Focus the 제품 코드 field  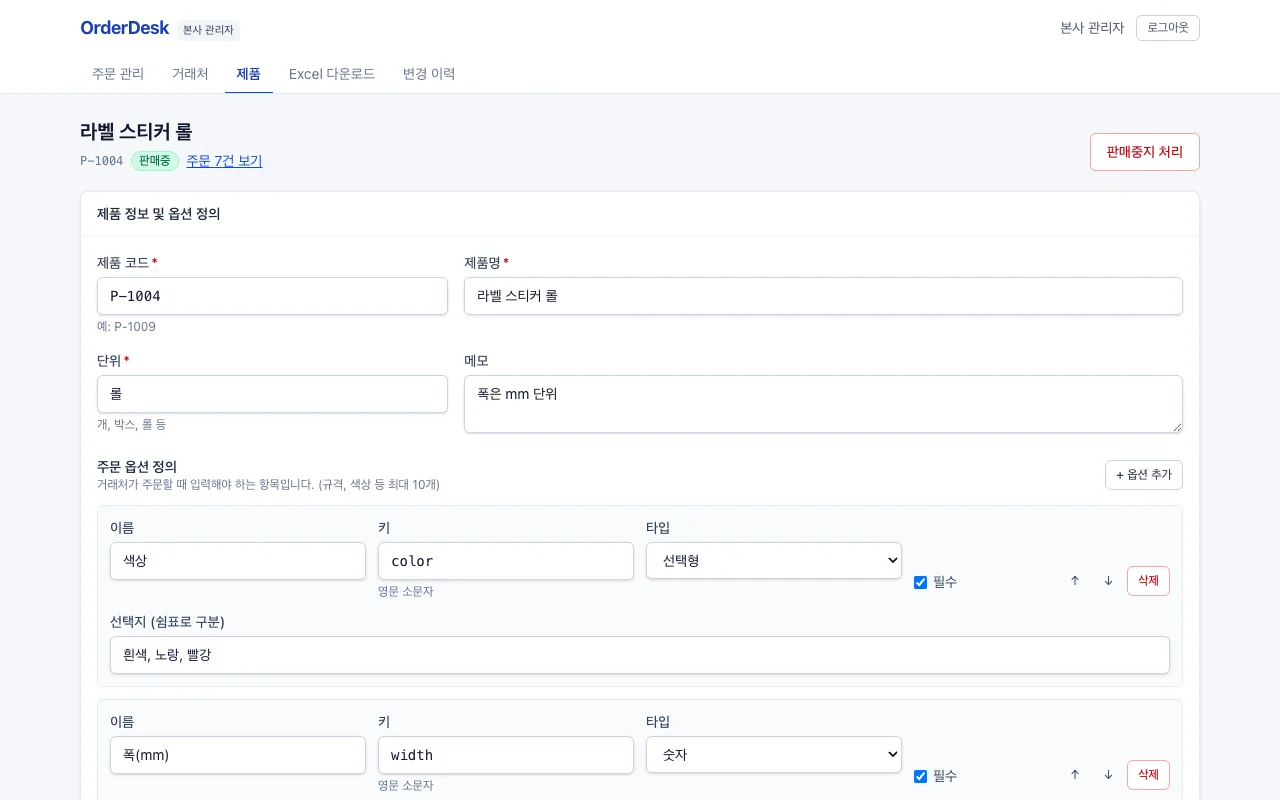point(272,296)
